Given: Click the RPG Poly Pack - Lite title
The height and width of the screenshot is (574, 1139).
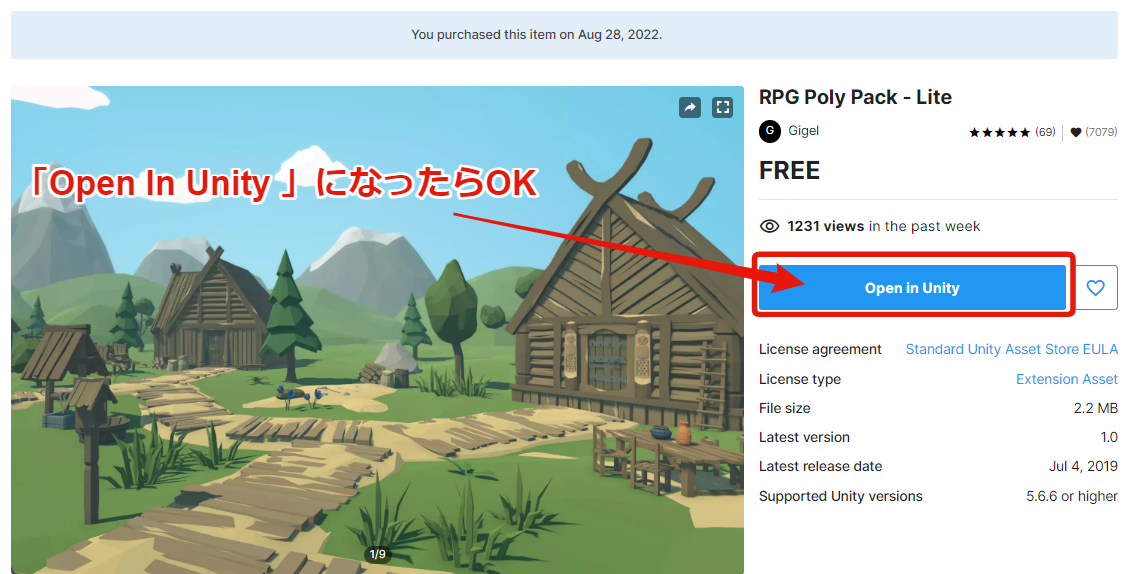Looking at the screenshot, I should [x=855, y=97].
